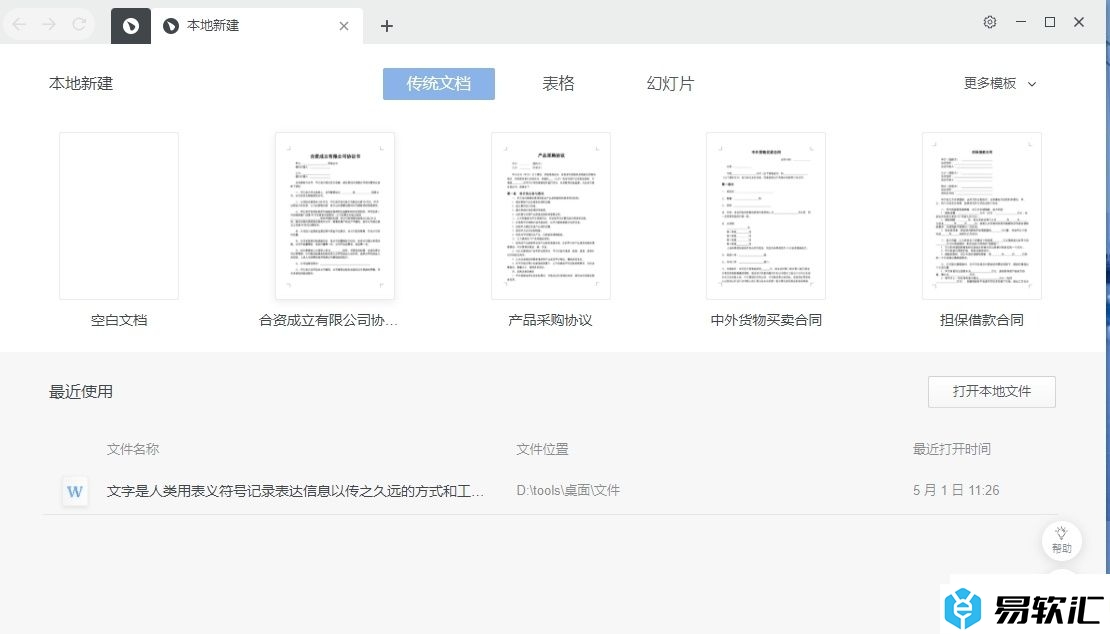Open recent file 文字是人类用表义符号

click(x=295, y=491)
